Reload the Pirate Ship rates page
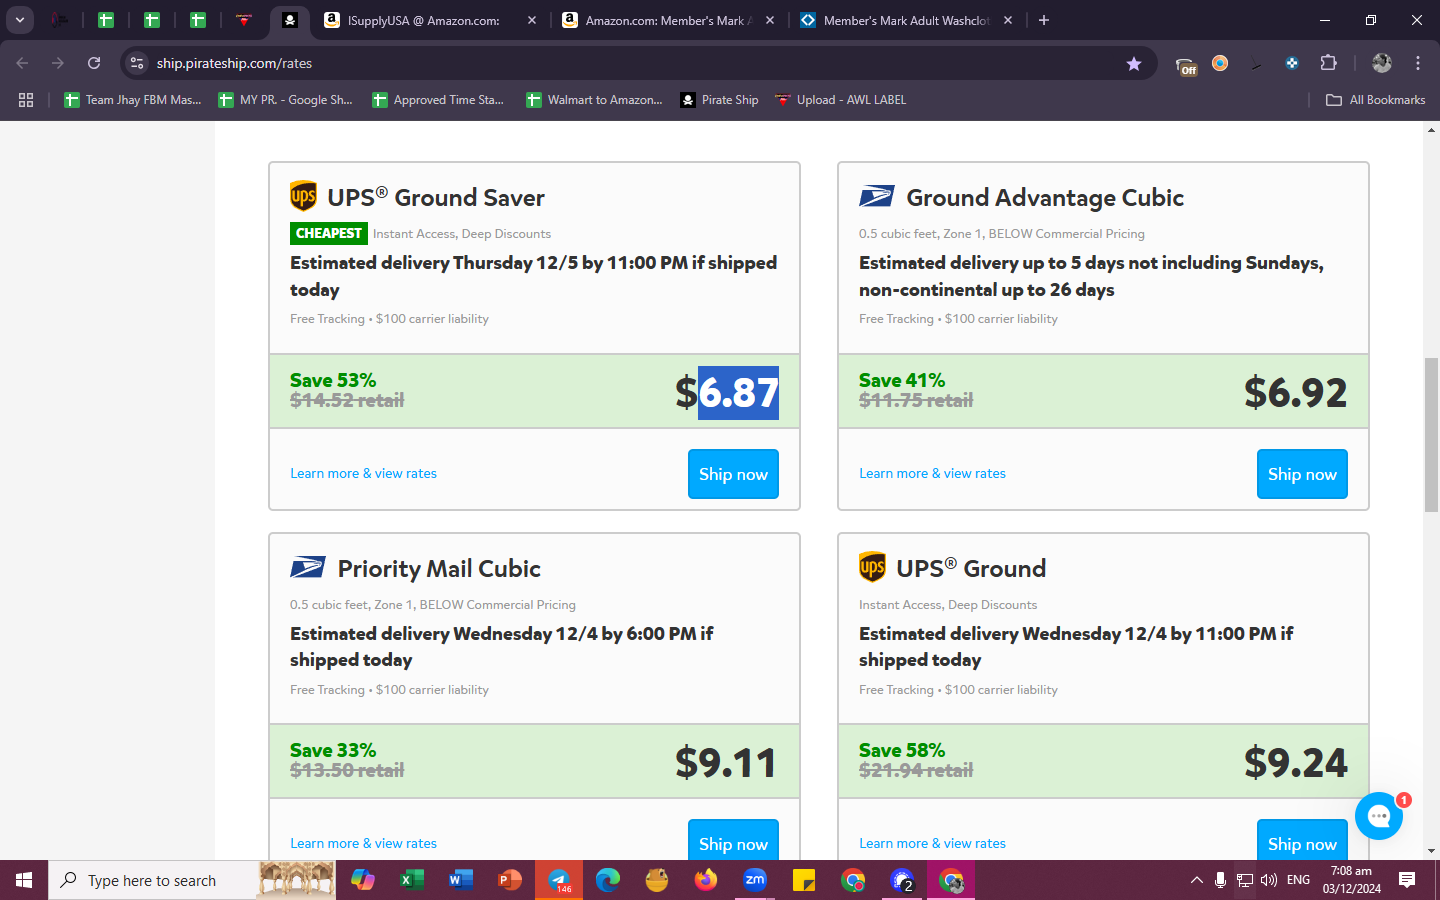The width and height of the screenshot is (1440, 900). (94, 63)
